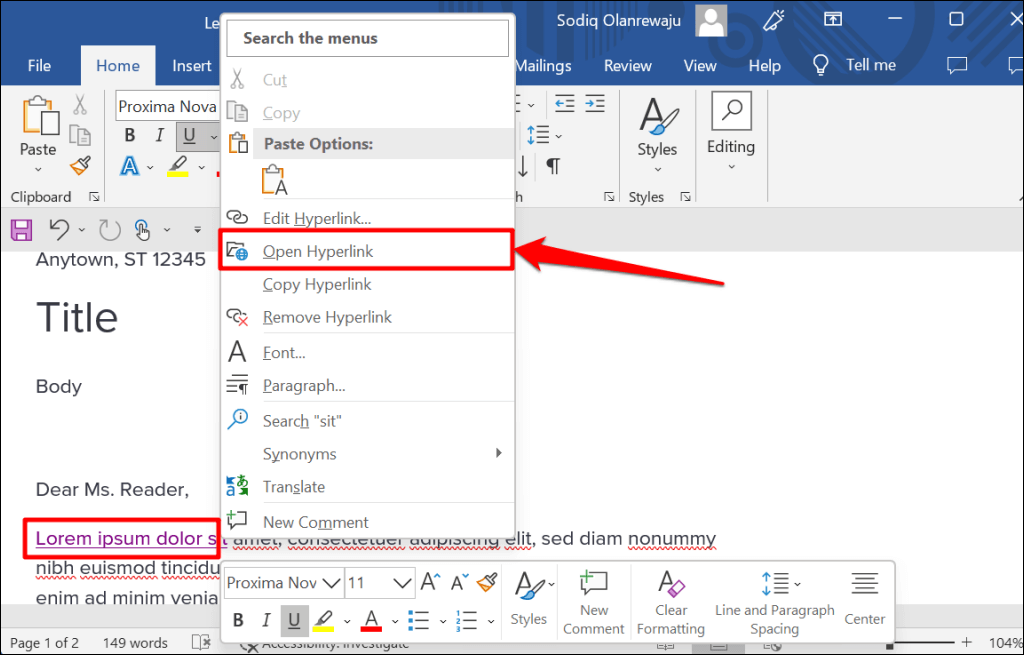The width and height of the screenshot is (1024, 655).
Task: Click Remove Hyperlink in the context menu
Action: [316, 317]
